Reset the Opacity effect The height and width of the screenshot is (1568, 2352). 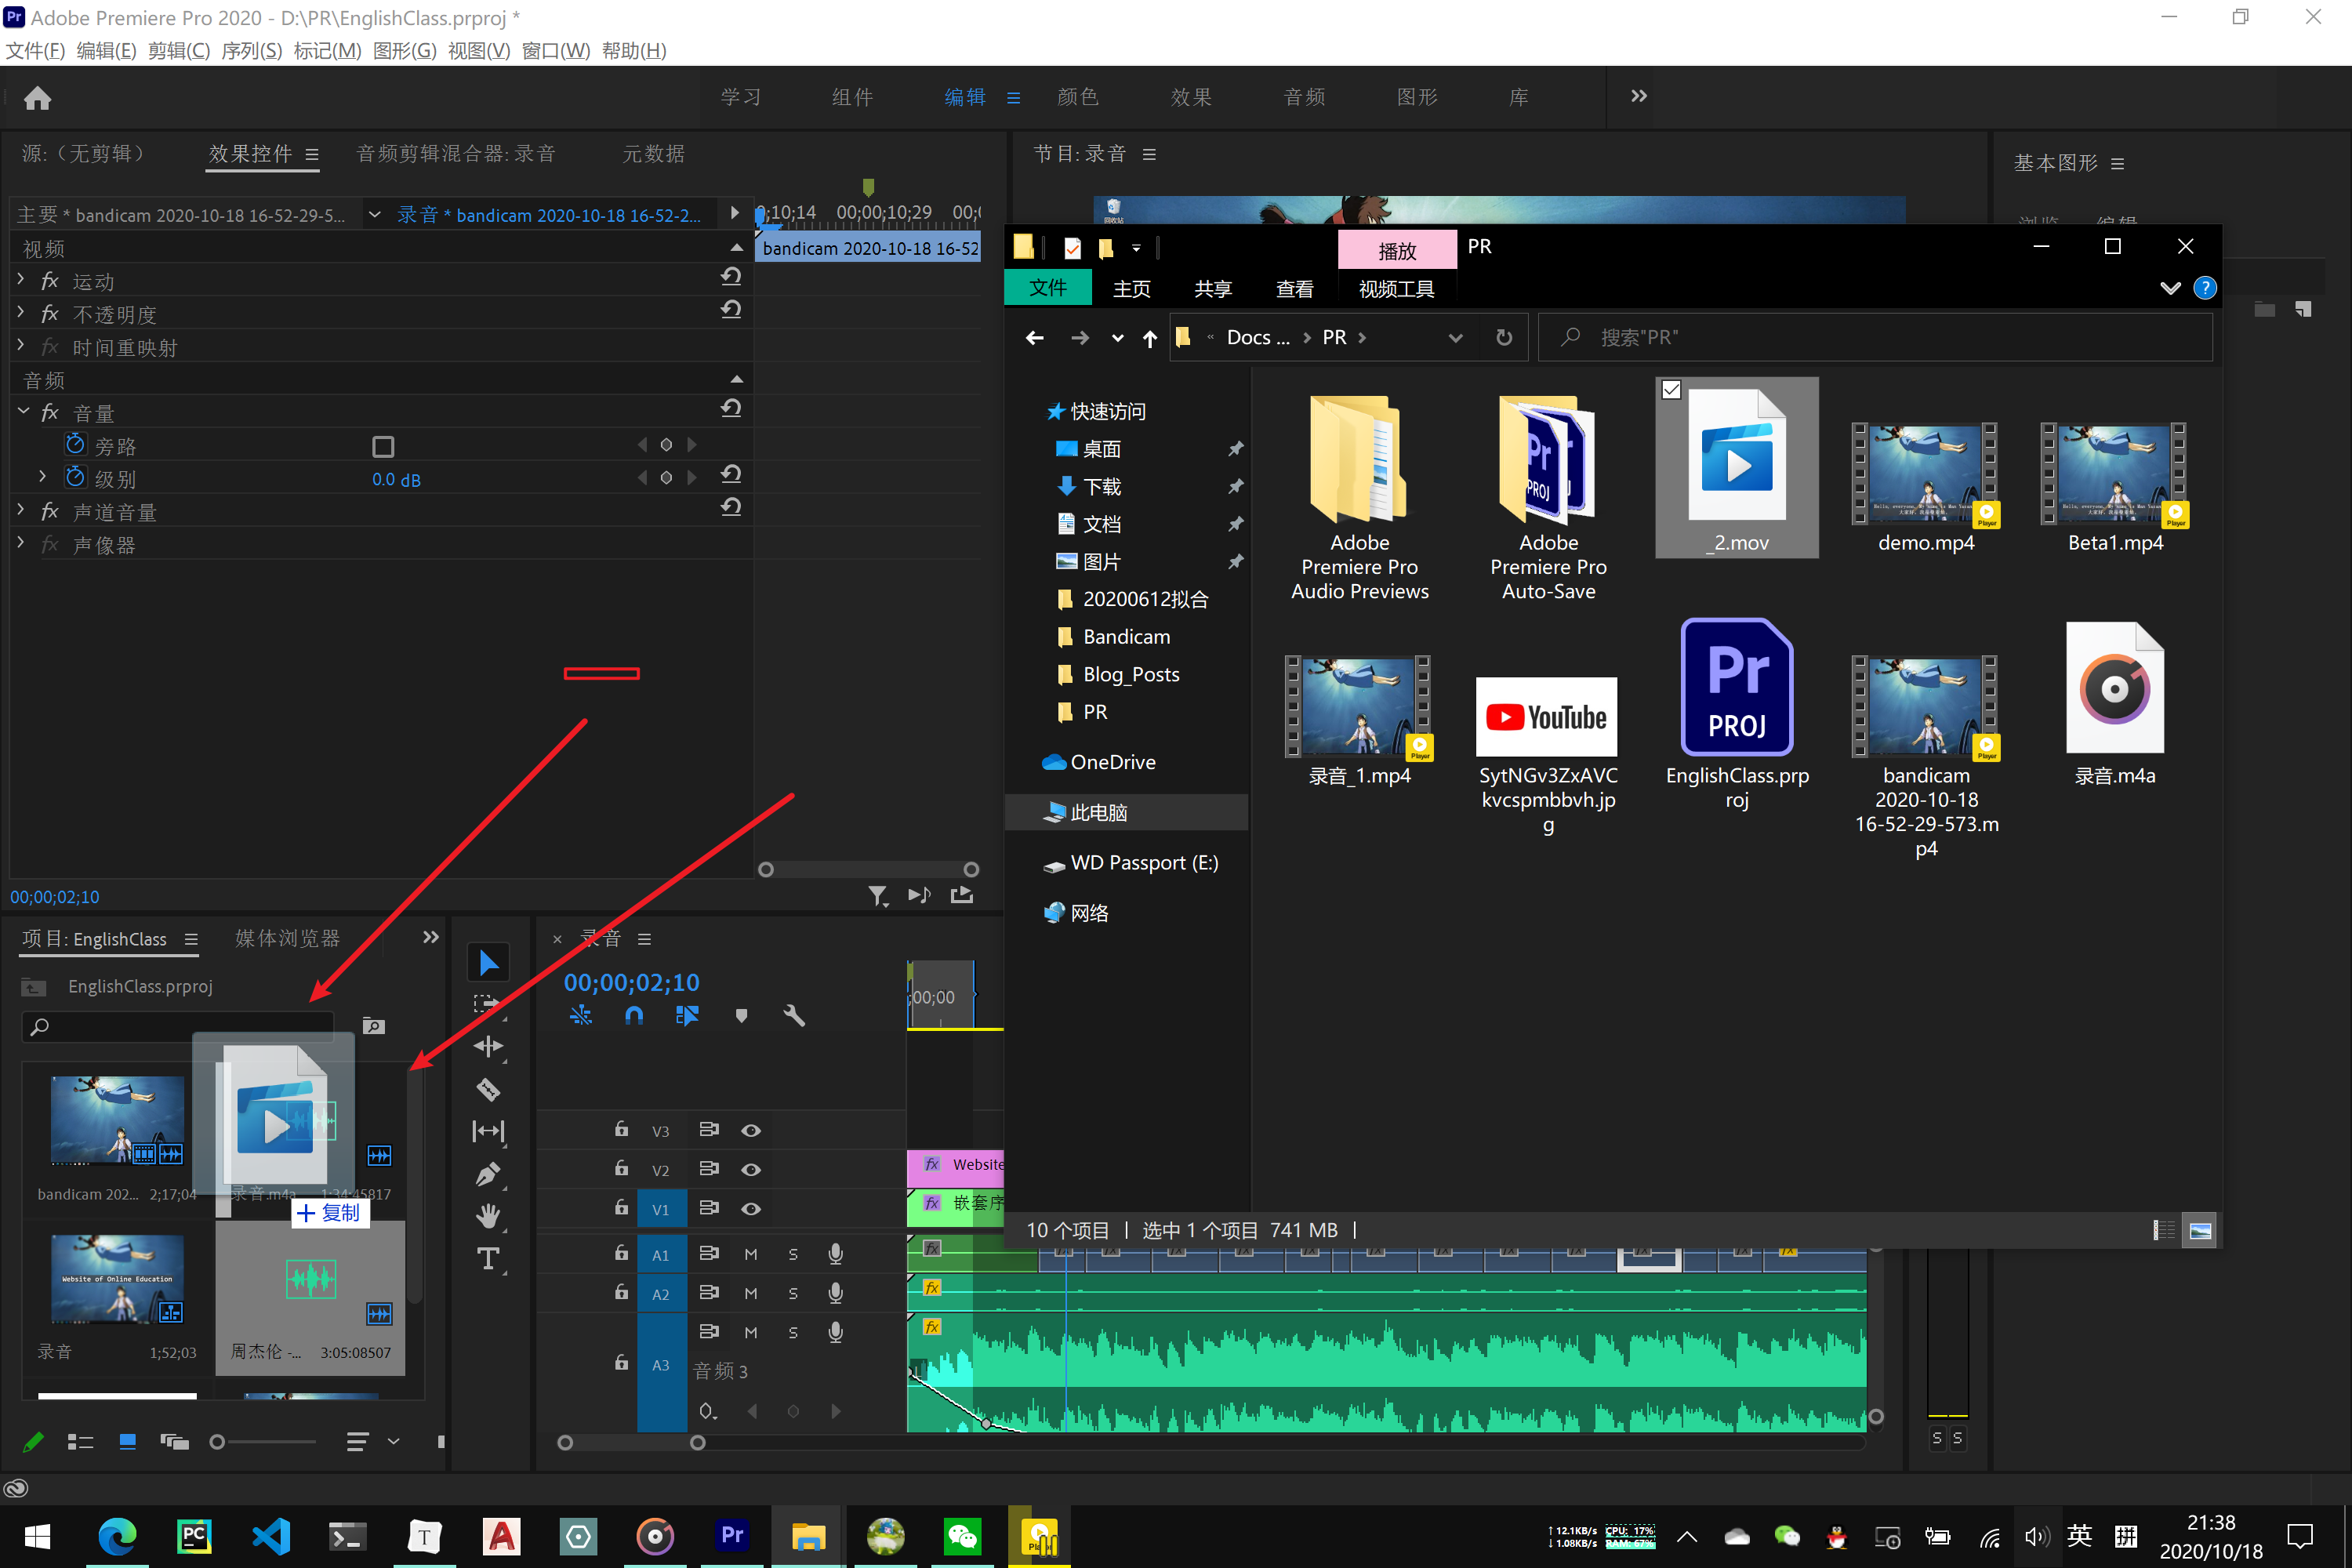[x=731, y=310]
